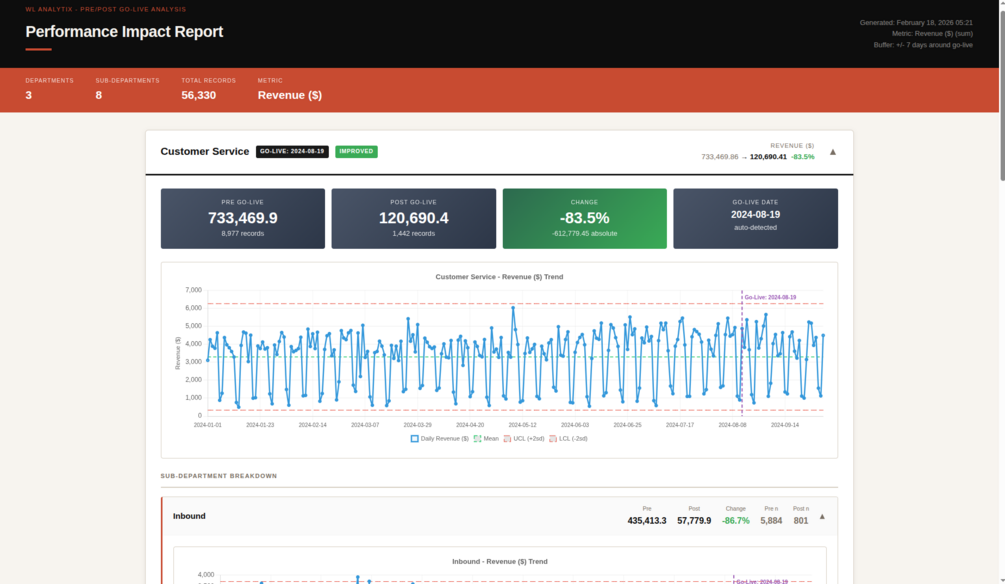Click the Performance Impact Report title

pos(124,31)
